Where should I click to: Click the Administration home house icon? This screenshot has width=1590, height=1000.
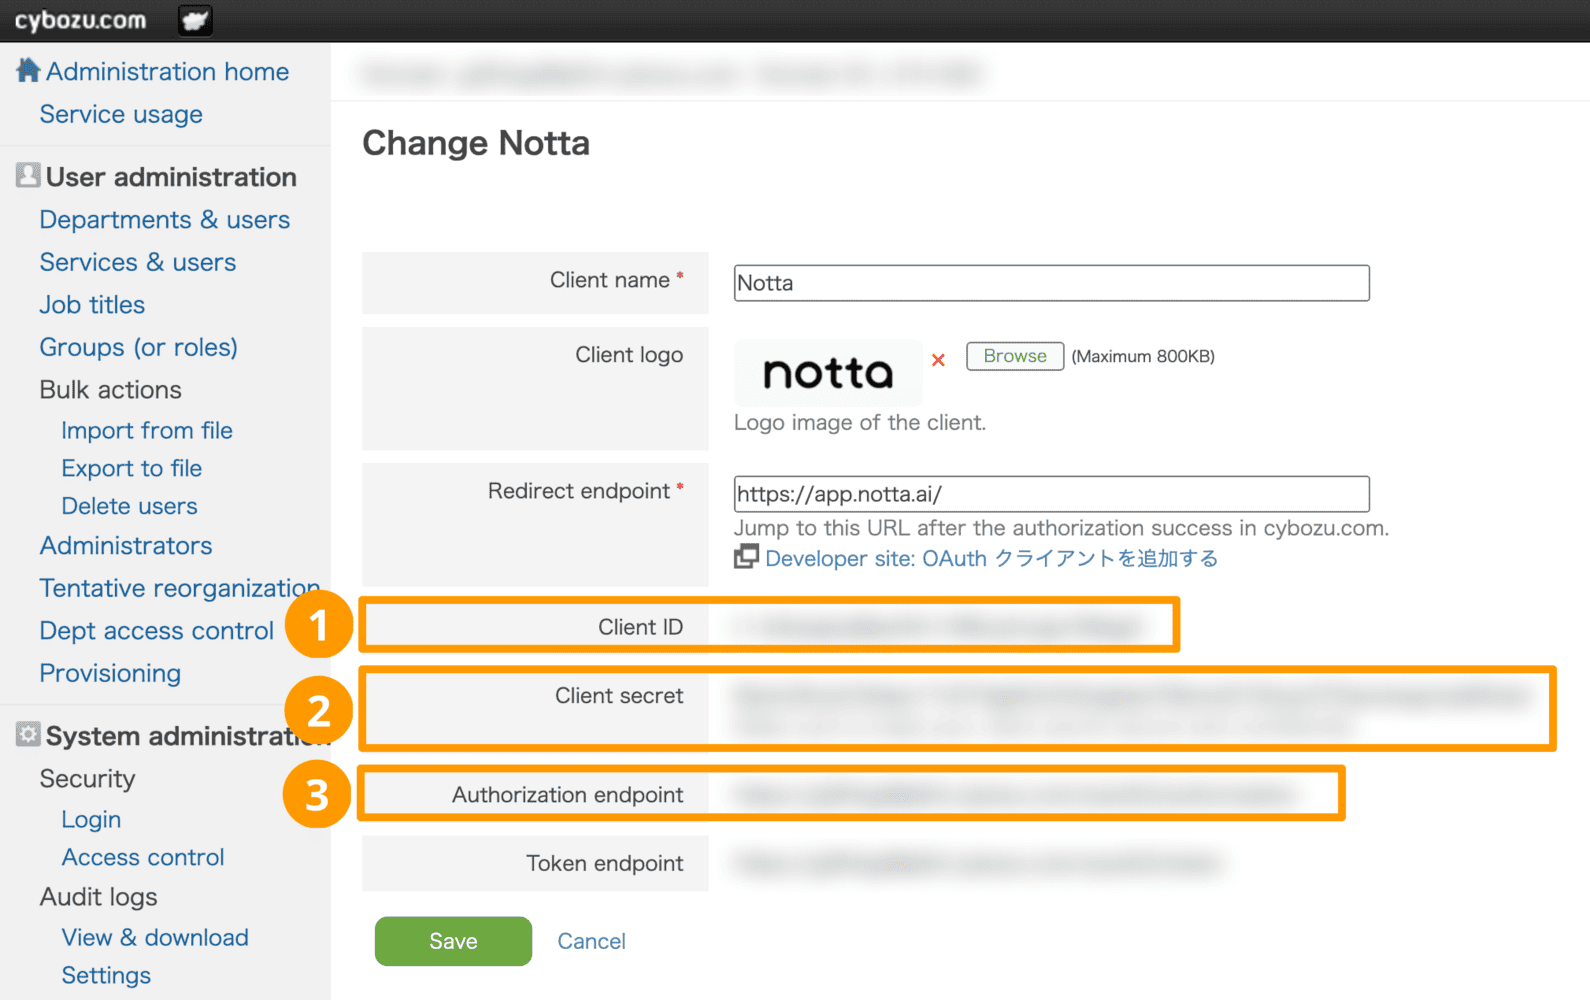[x=28, y=70]
